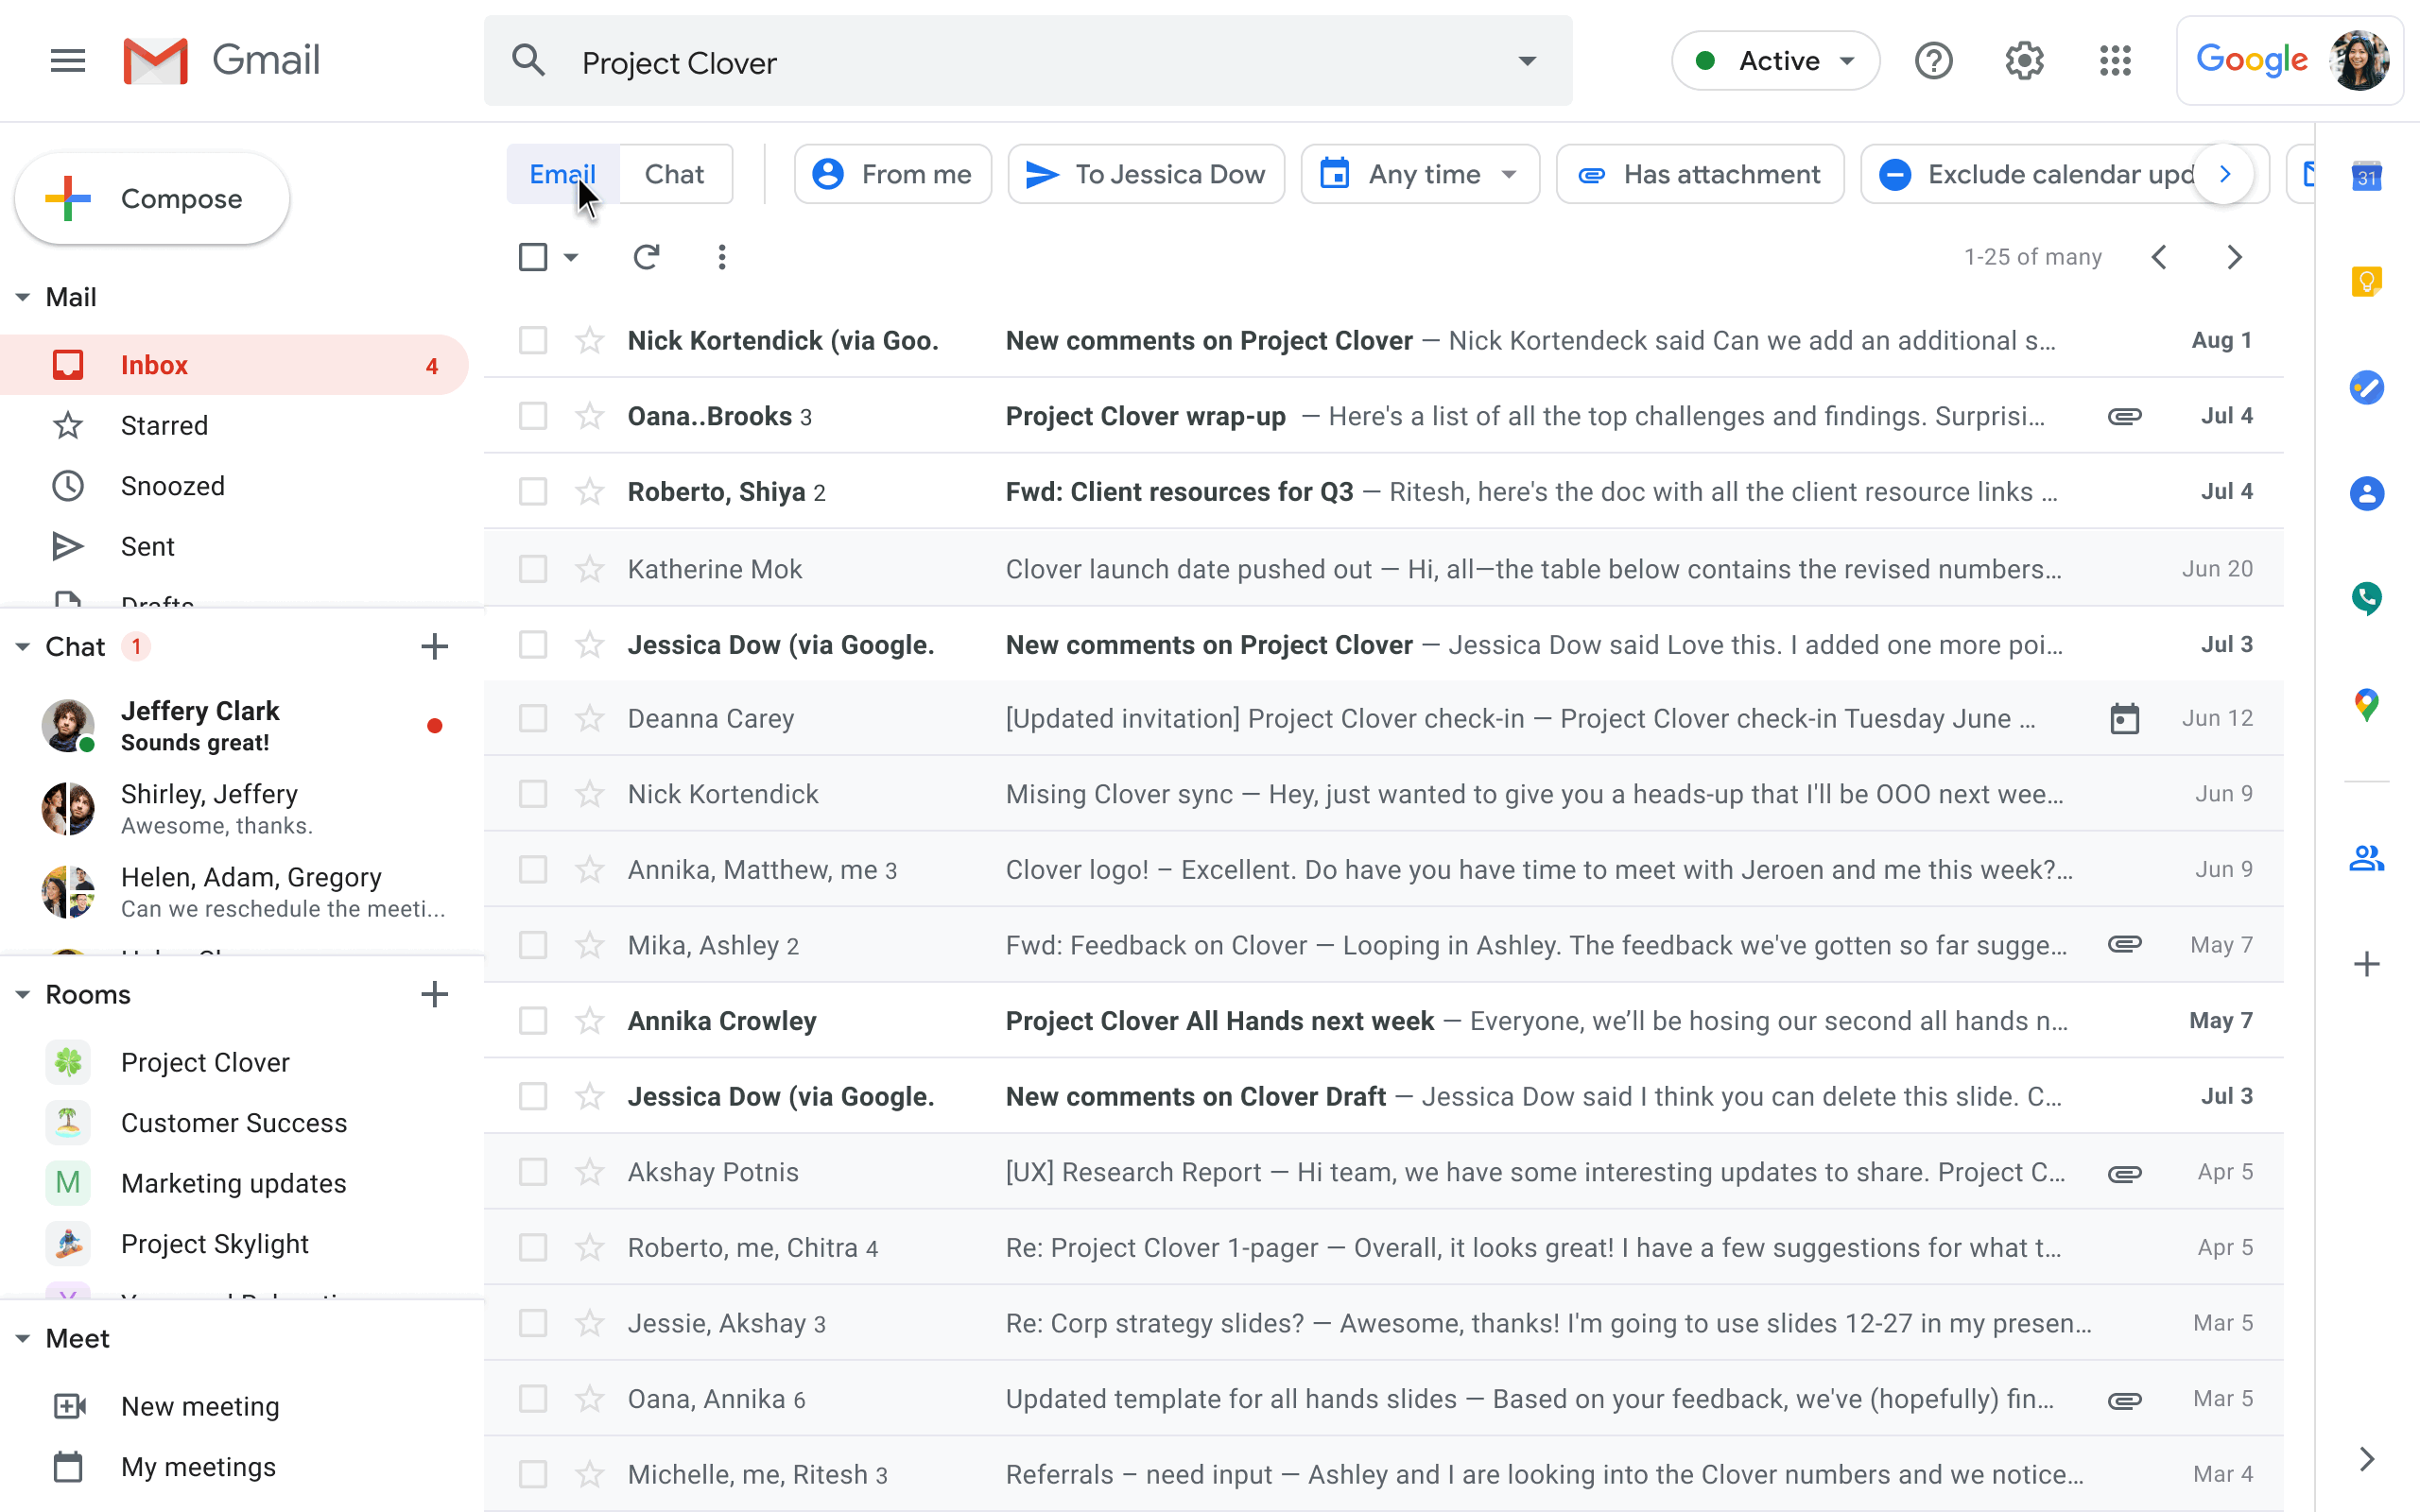Open the more options three-dot menu

coord(721,258)
